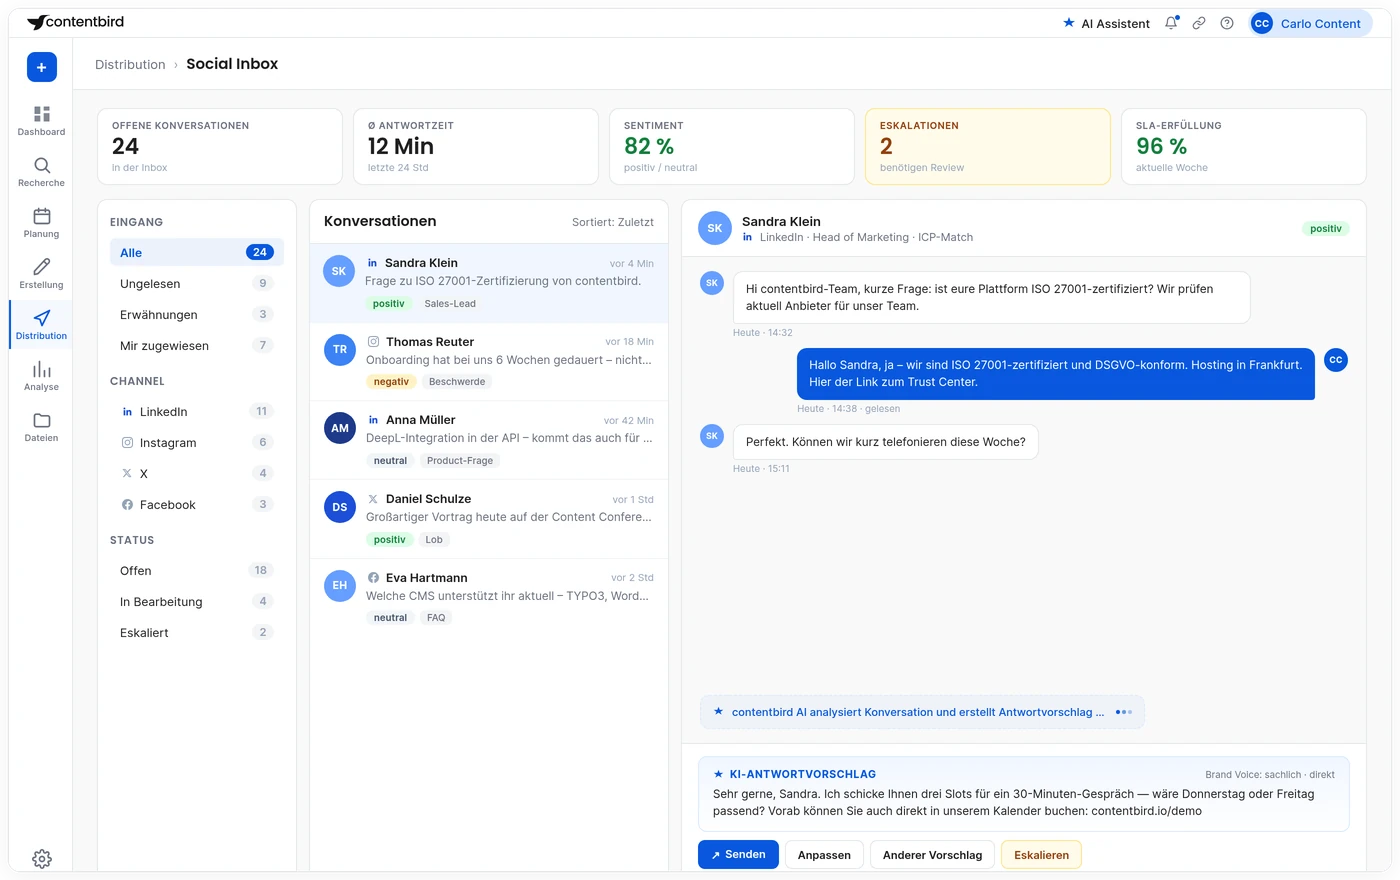Click the blue plus create button
The image size is (1400, 880).
point(41,67)
